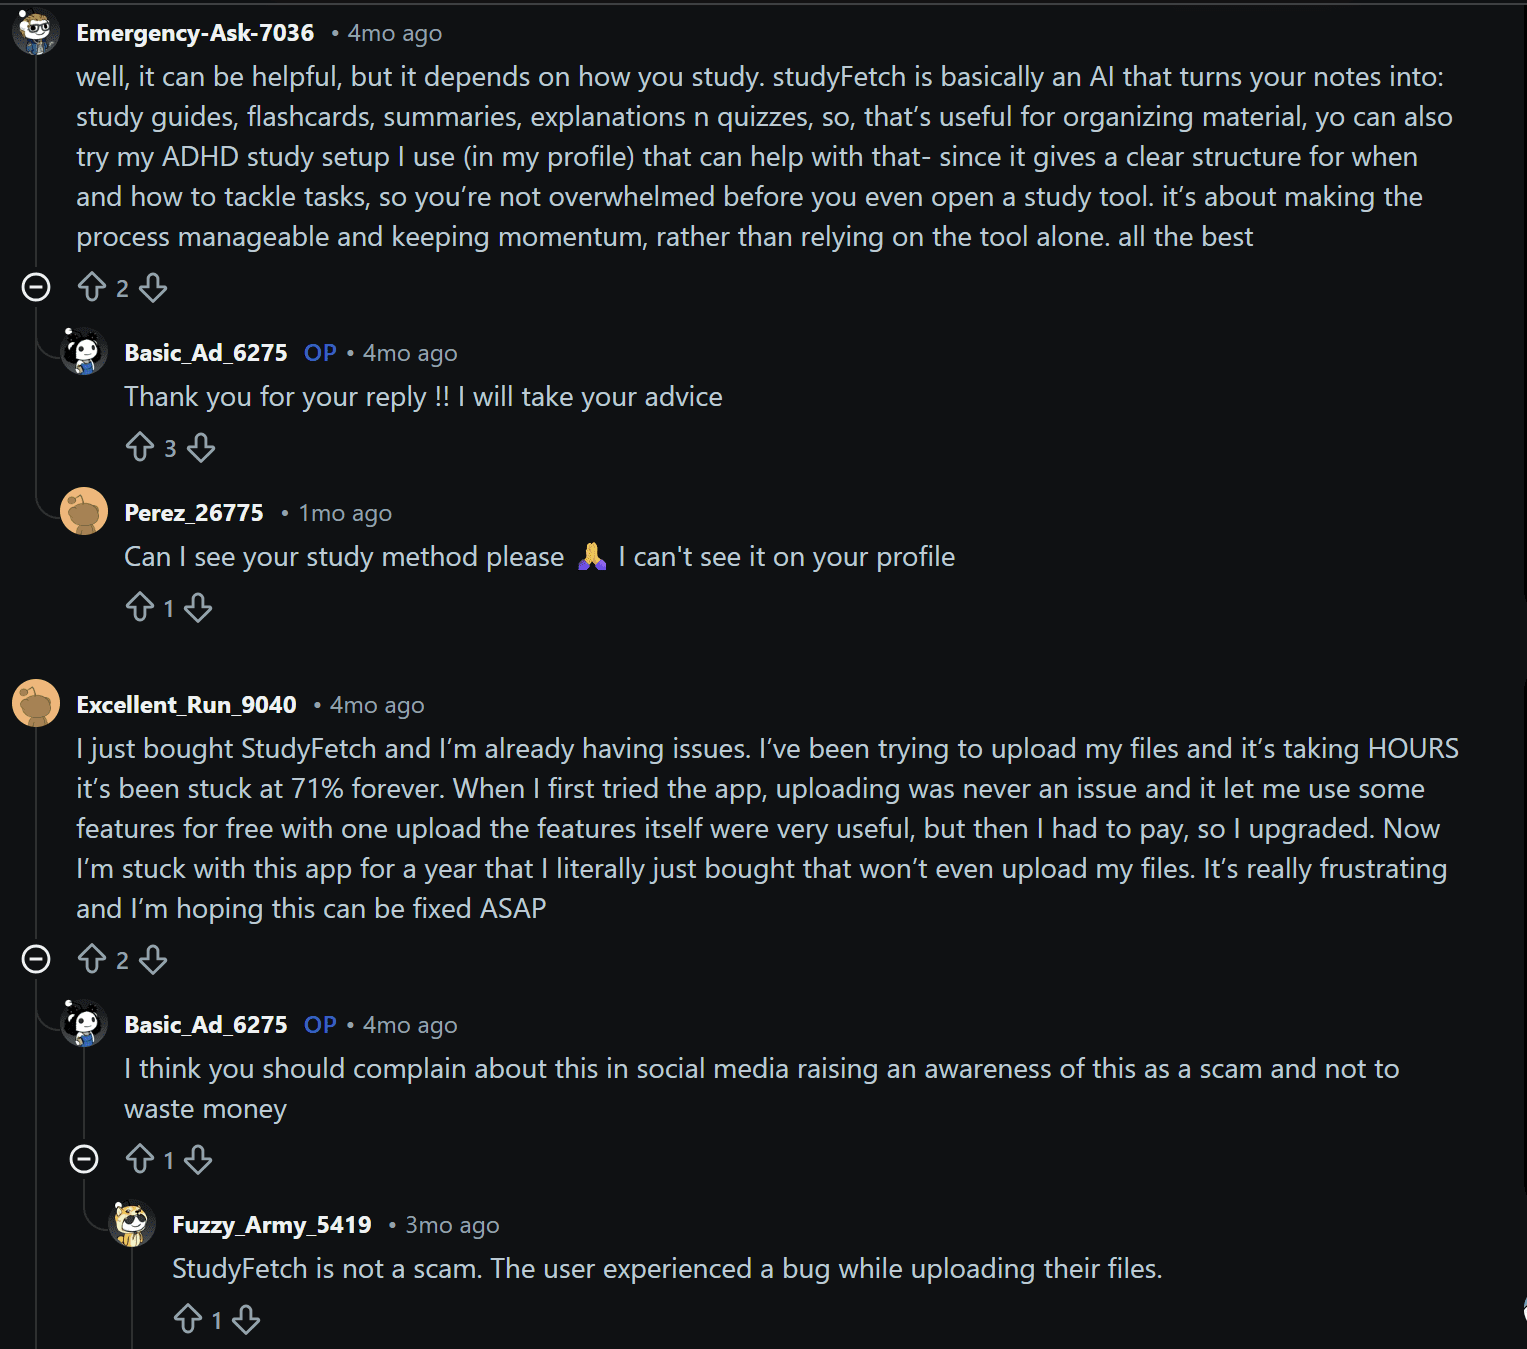
Task: Upvote Fuzzy_Army_5419's comment
Action: coord(188,1320)
